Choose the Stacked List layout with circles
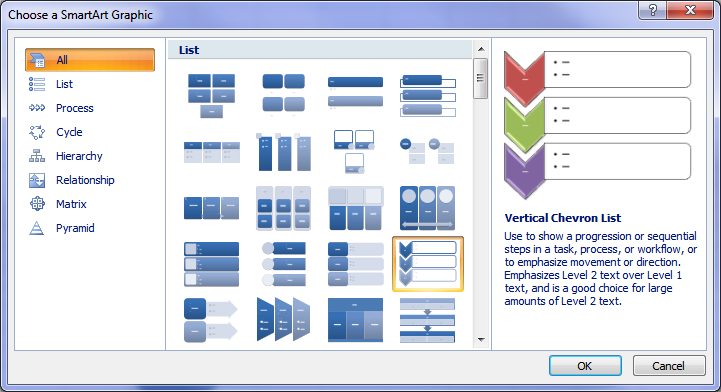The height and width of the screenshot is (392, 721). coord(428,152)
